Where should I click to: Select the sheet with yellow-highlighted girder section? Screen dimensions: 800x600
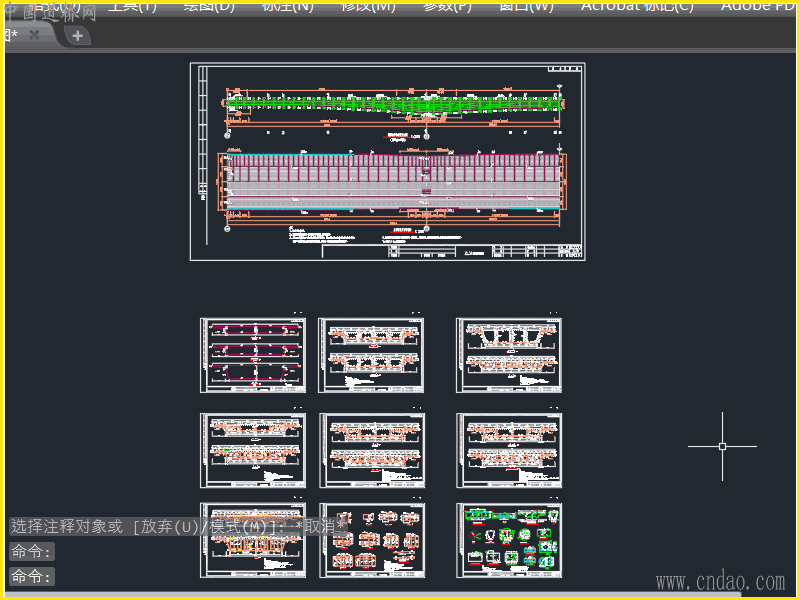(x=253, y=540)
